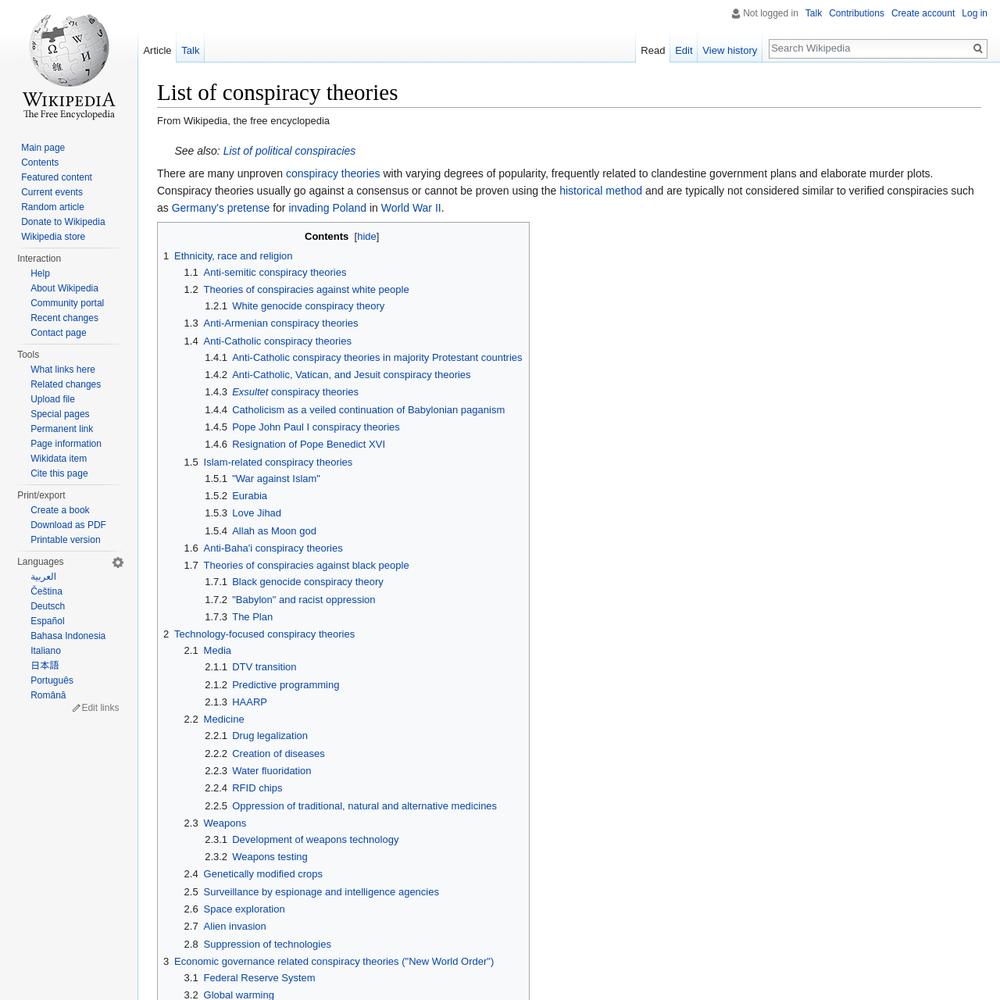This screenshot has height=1000, width=1000.
Task: Click the Log in link
Action: (974, 13)
